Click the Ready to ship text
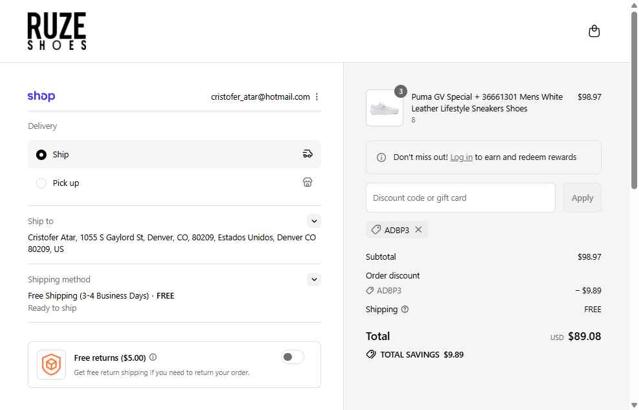This screenshot has width=639, height=410. pyautogui.click(x=52, y=308)
